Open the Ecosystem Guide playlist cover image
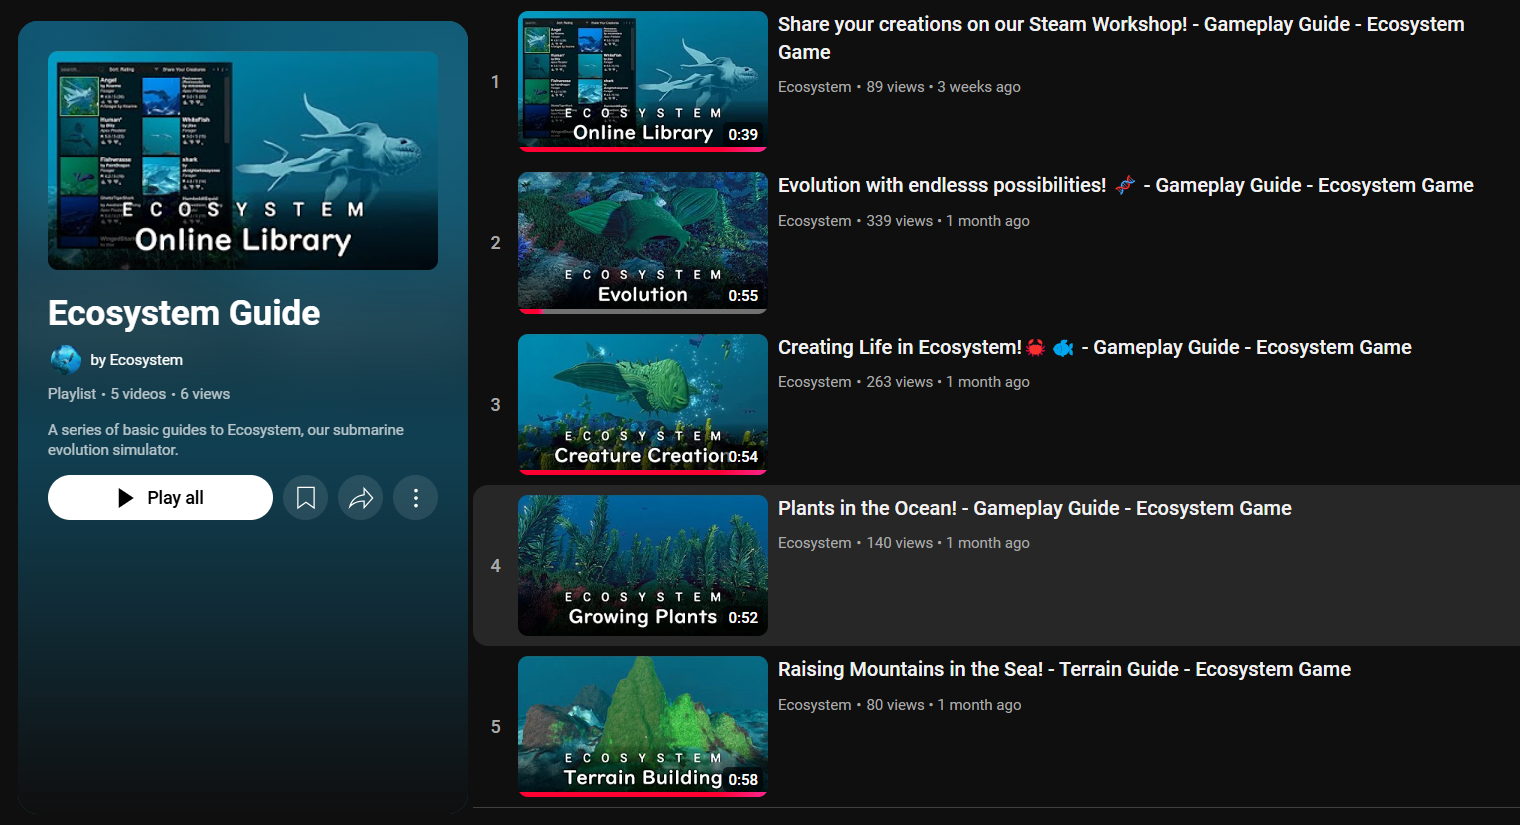Screen dimensions: 1520x825 243,160
